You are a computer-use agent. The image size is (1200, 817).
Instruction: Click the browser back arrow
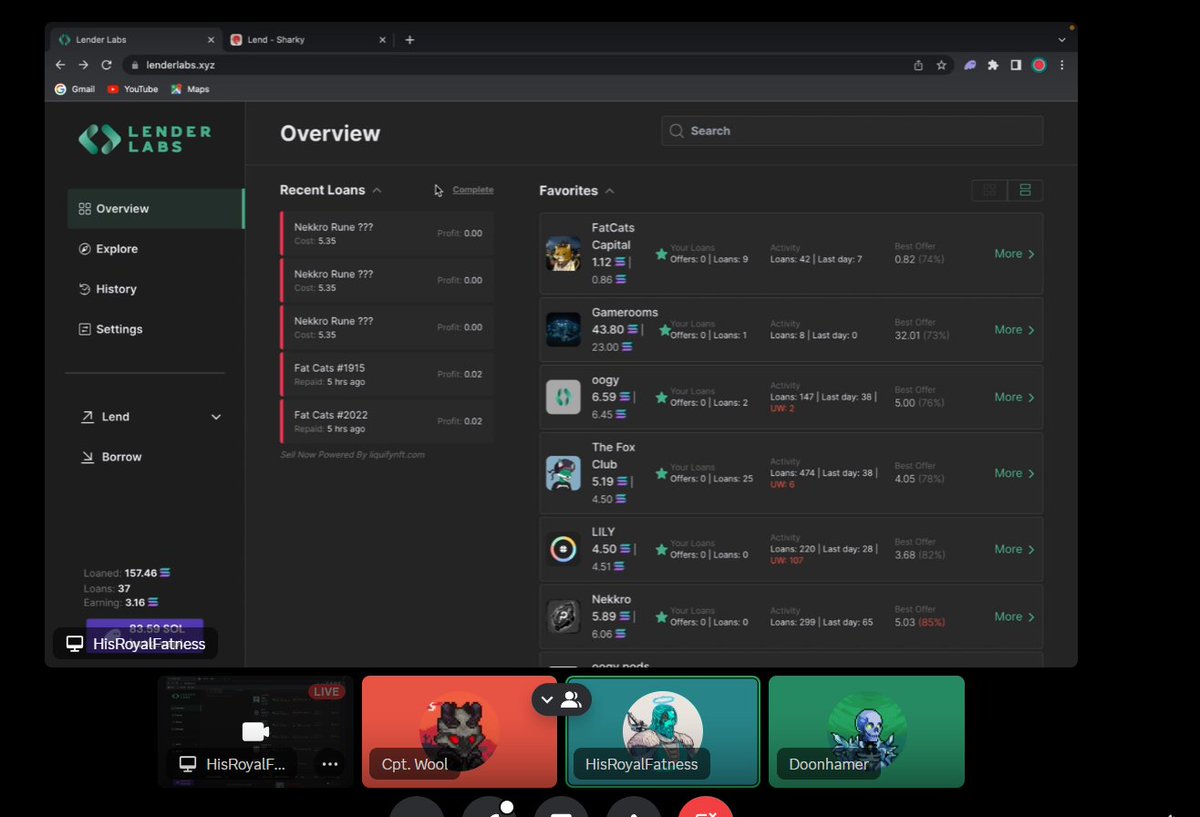[60, 65]
